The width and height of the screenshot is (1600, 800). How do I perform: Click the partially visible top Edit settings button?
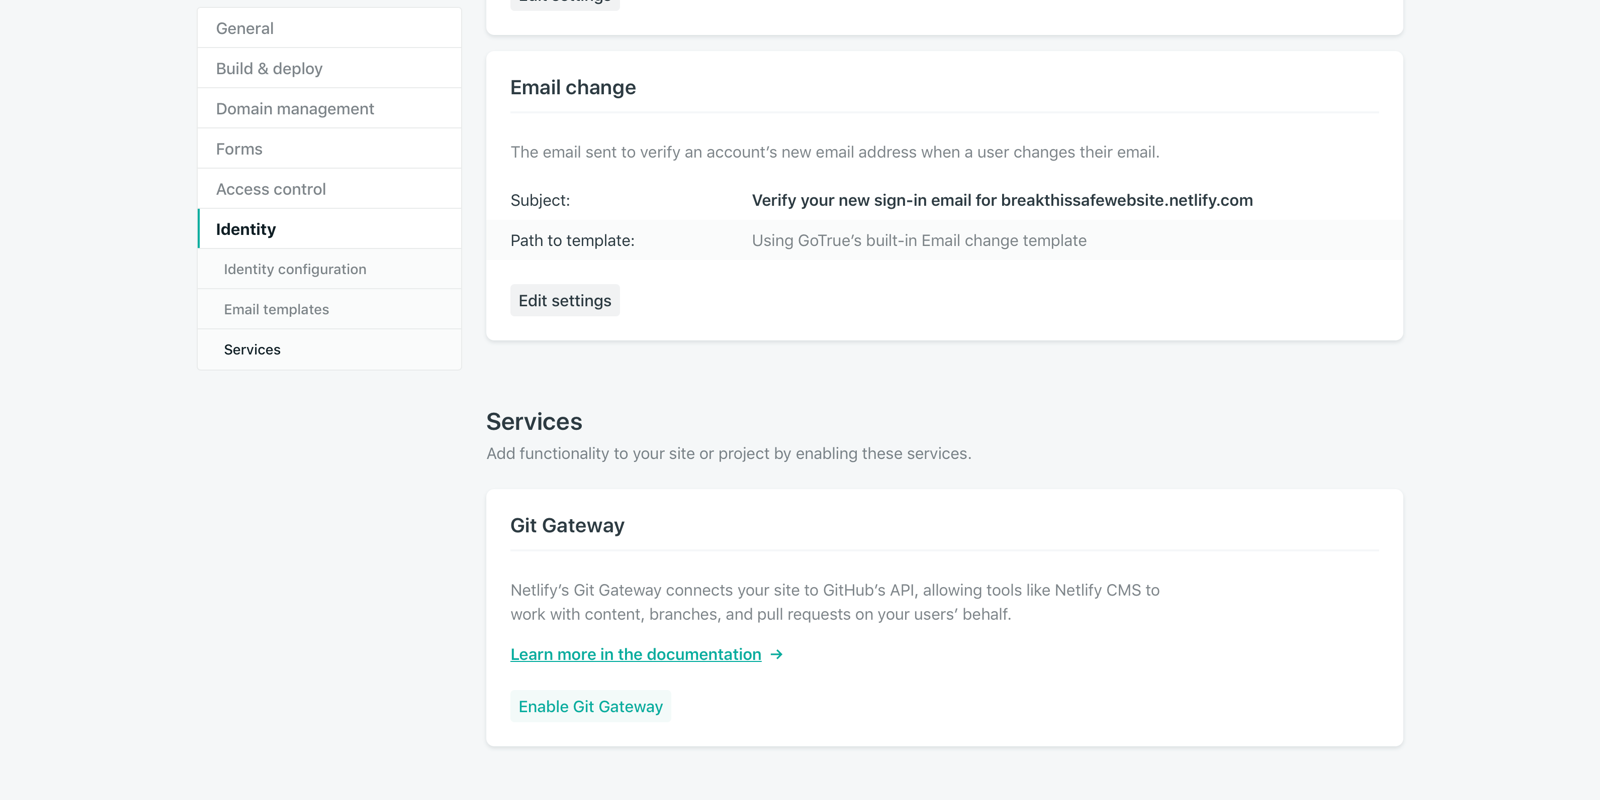[x=565, y=3]
